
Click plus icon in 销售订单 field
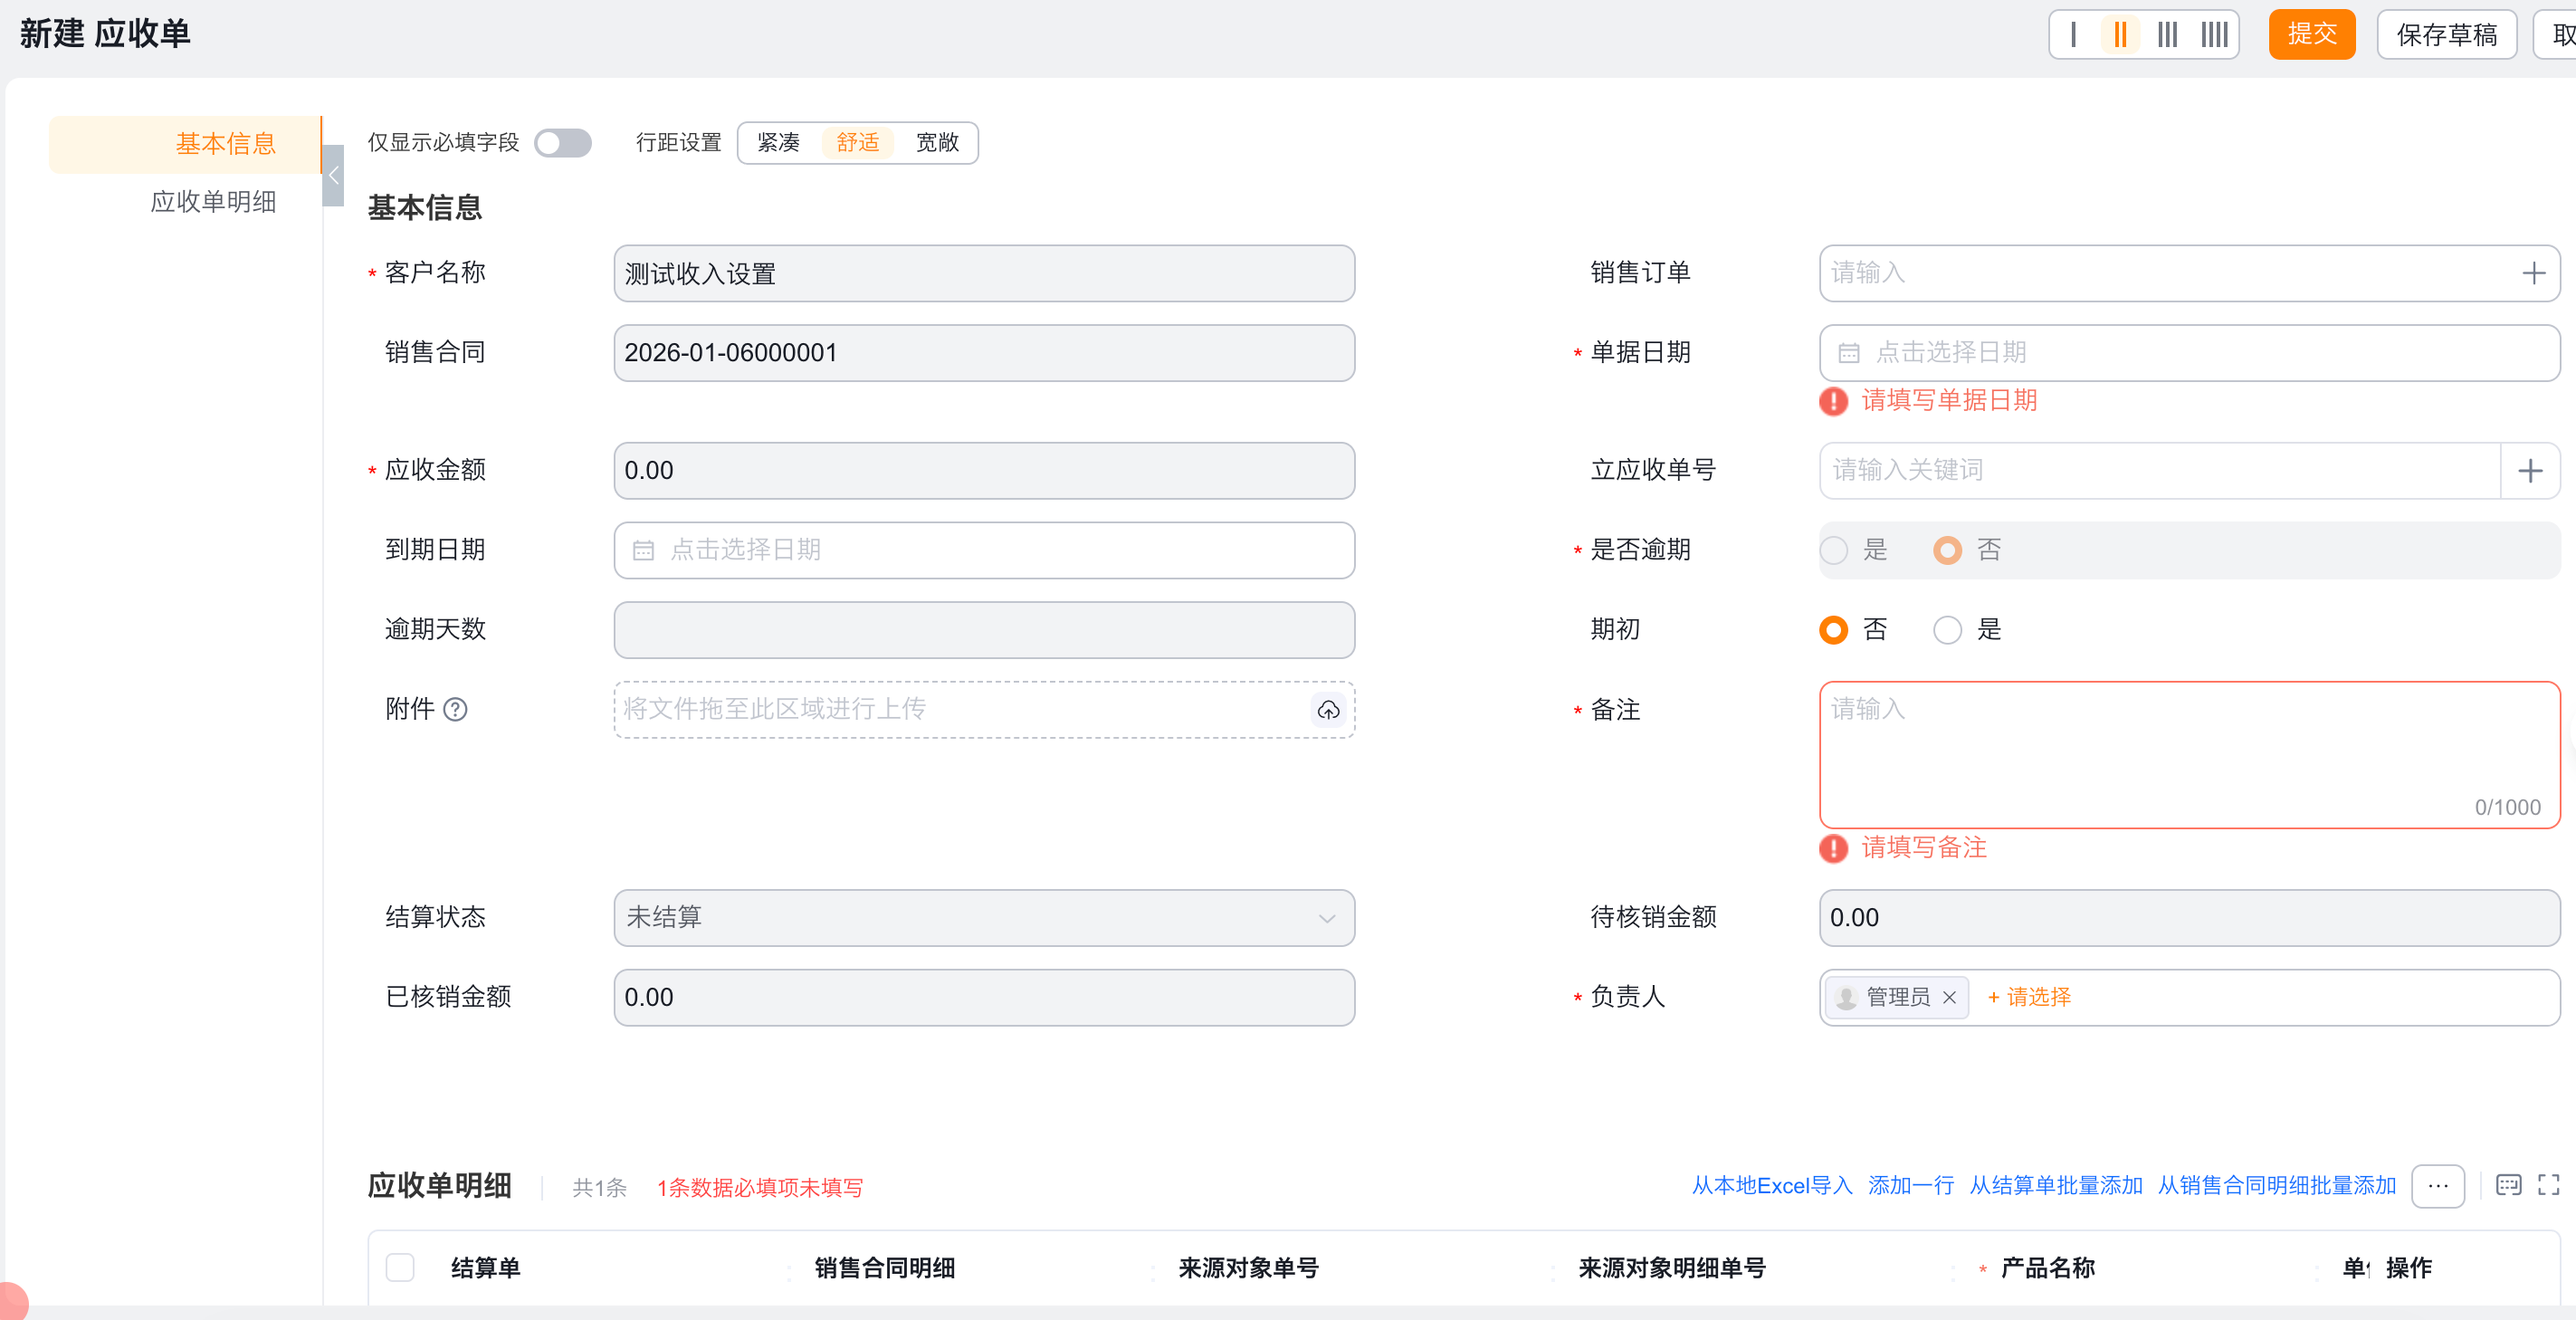coord(2533,273)
